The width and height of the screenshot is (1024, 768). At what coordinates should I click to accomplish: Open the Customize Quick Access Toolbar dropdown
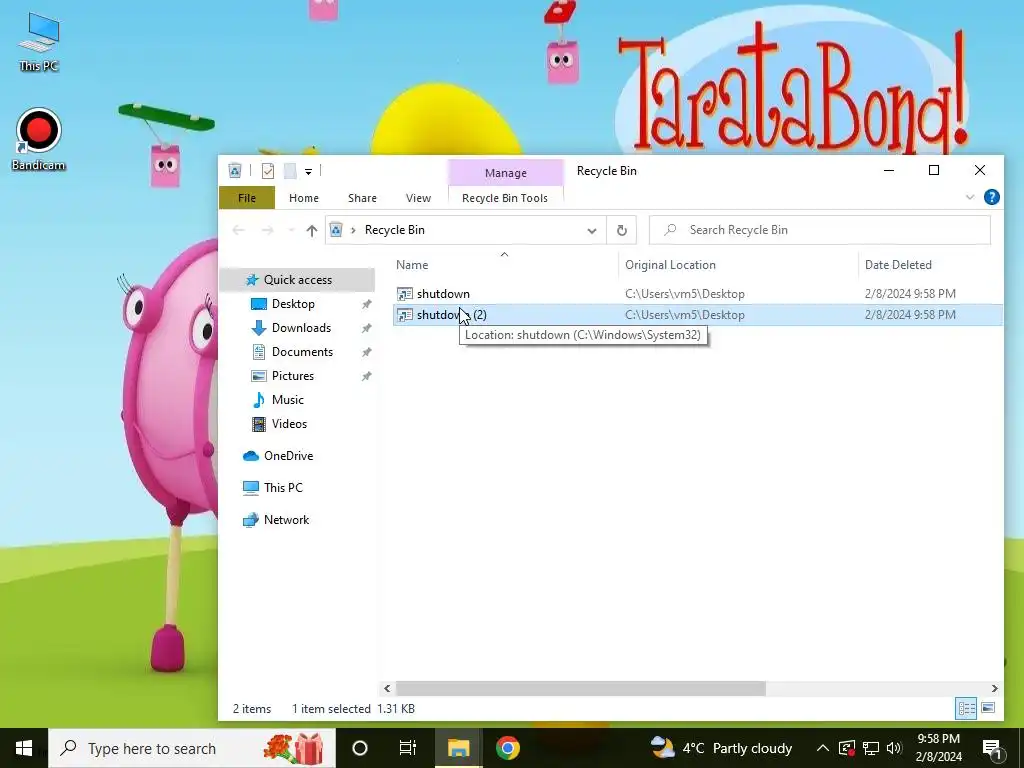(308, 172)
